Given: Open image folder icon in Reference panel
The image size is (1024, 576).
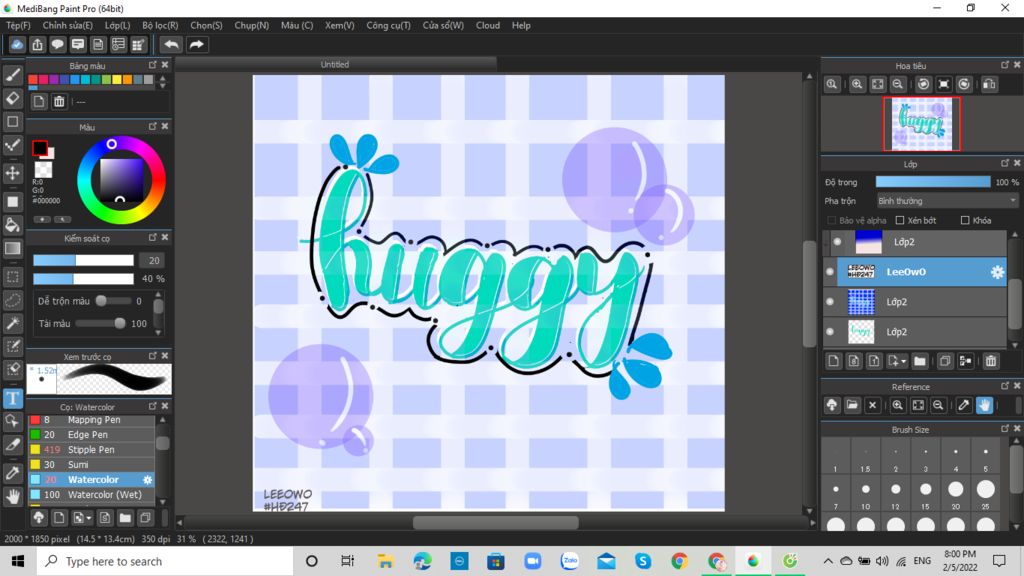Looking at the screenshot, I should click(852, 405).
